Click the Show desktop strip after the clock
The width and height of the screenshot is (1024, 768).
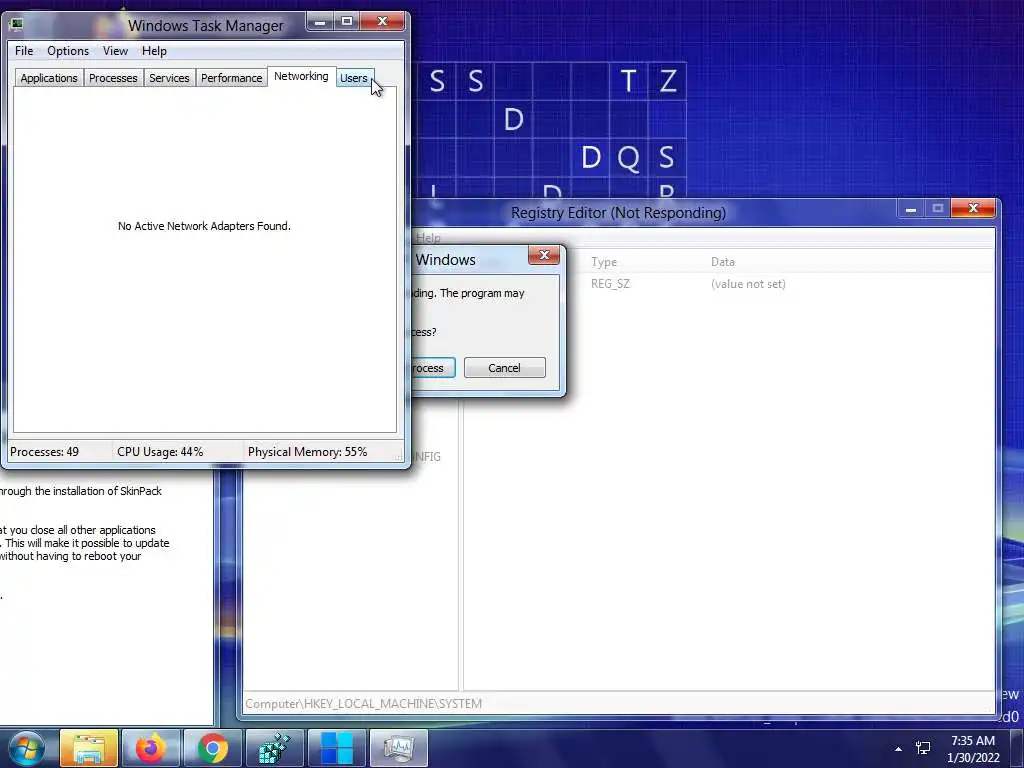pos(1017,748)
